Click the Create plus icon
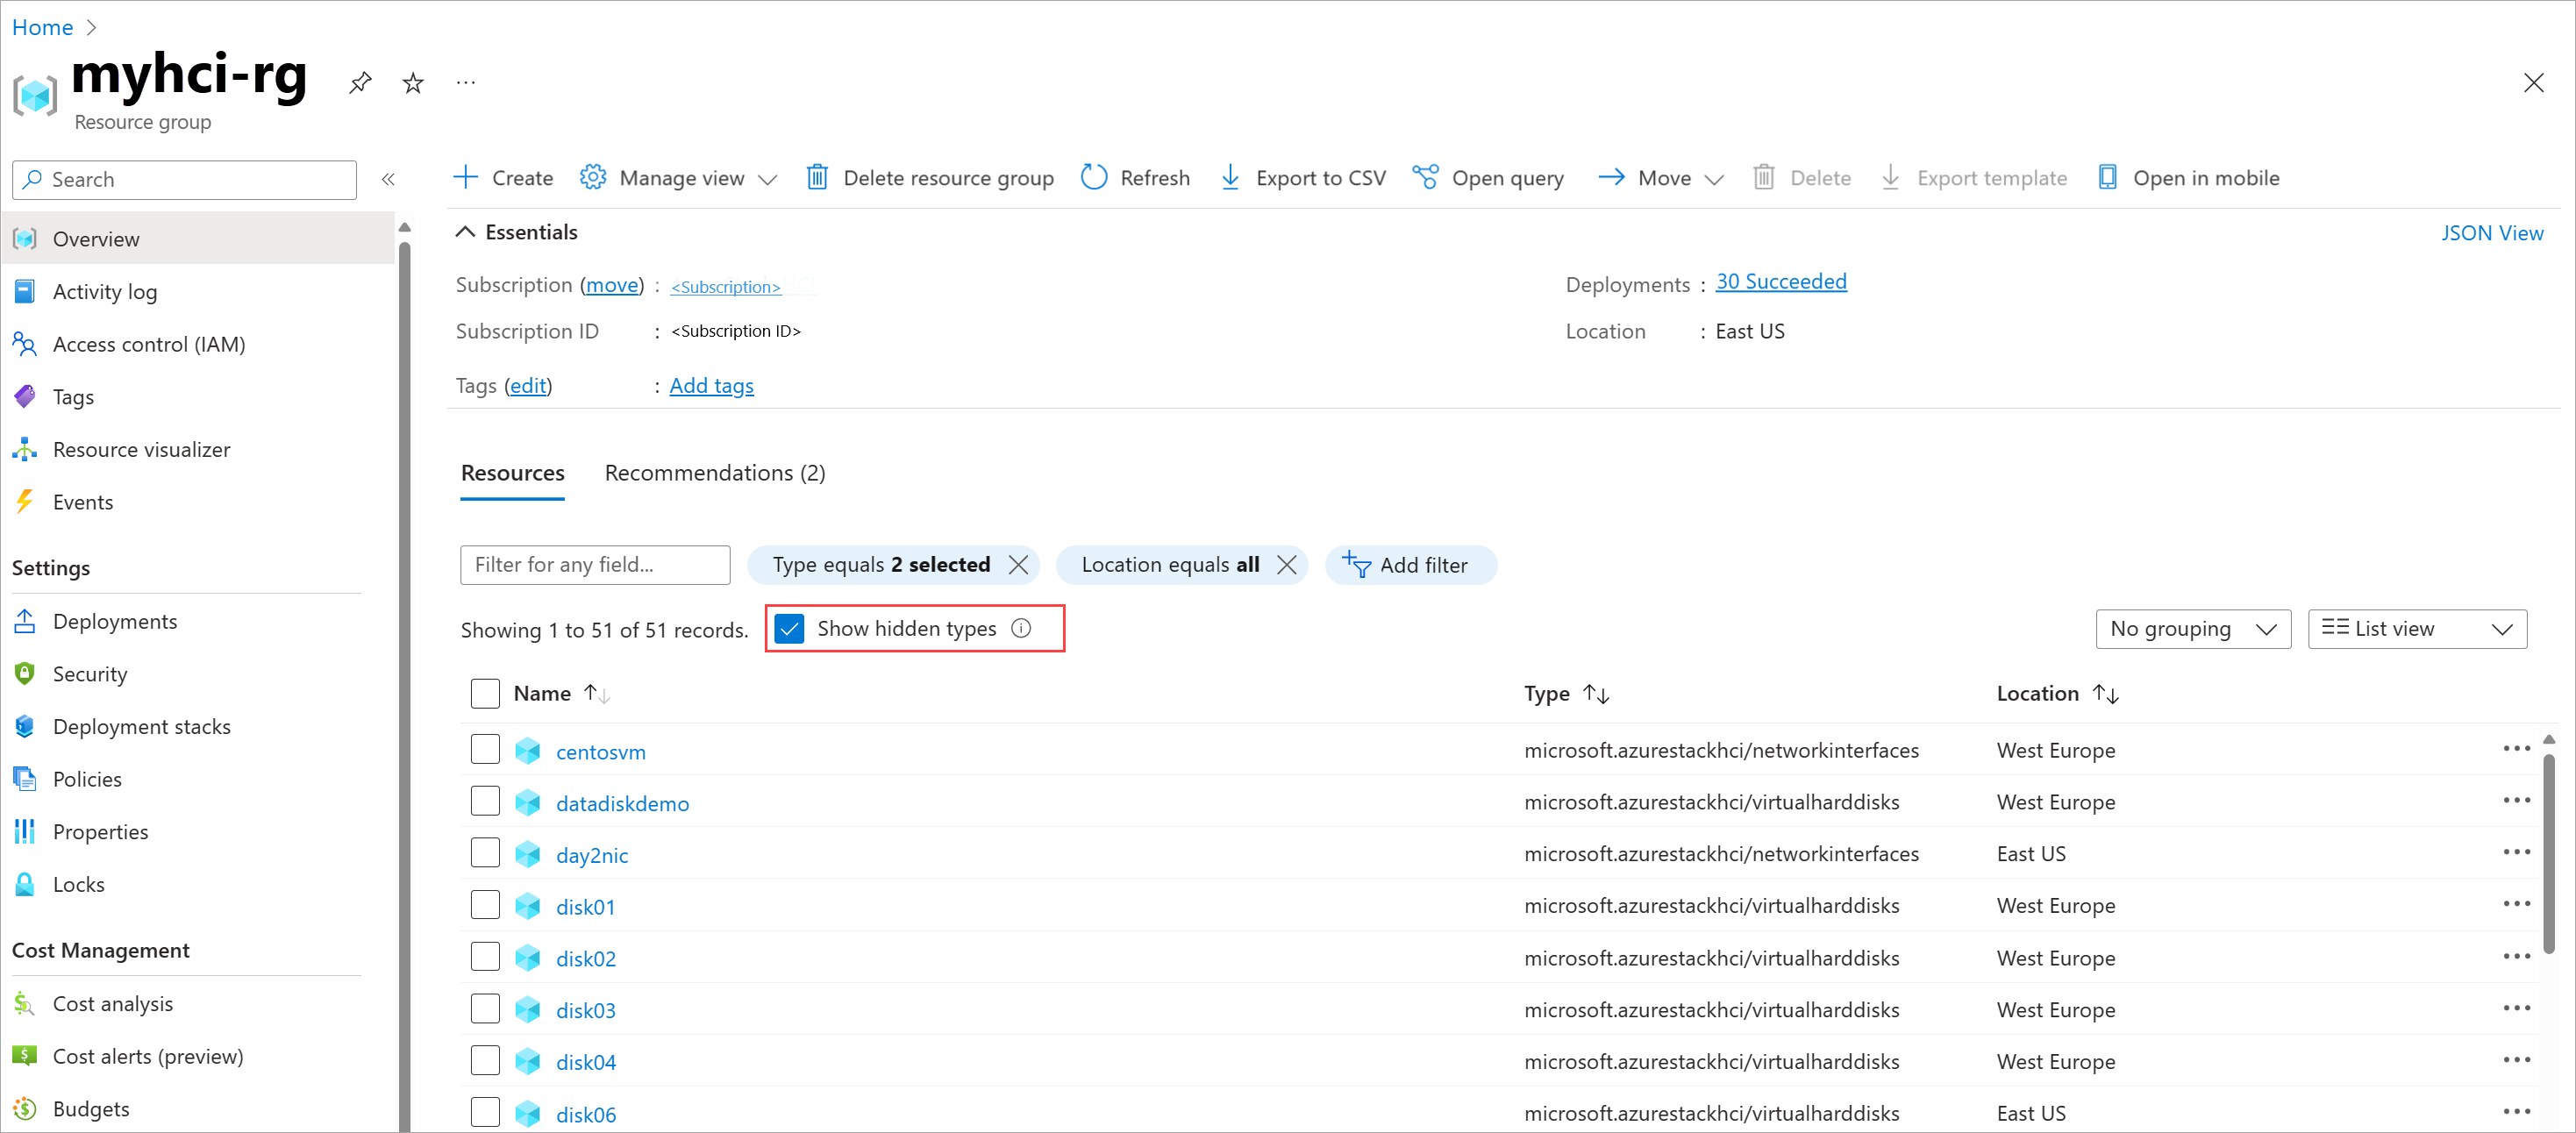The image size is (2576, 1133). pos(466,178)
